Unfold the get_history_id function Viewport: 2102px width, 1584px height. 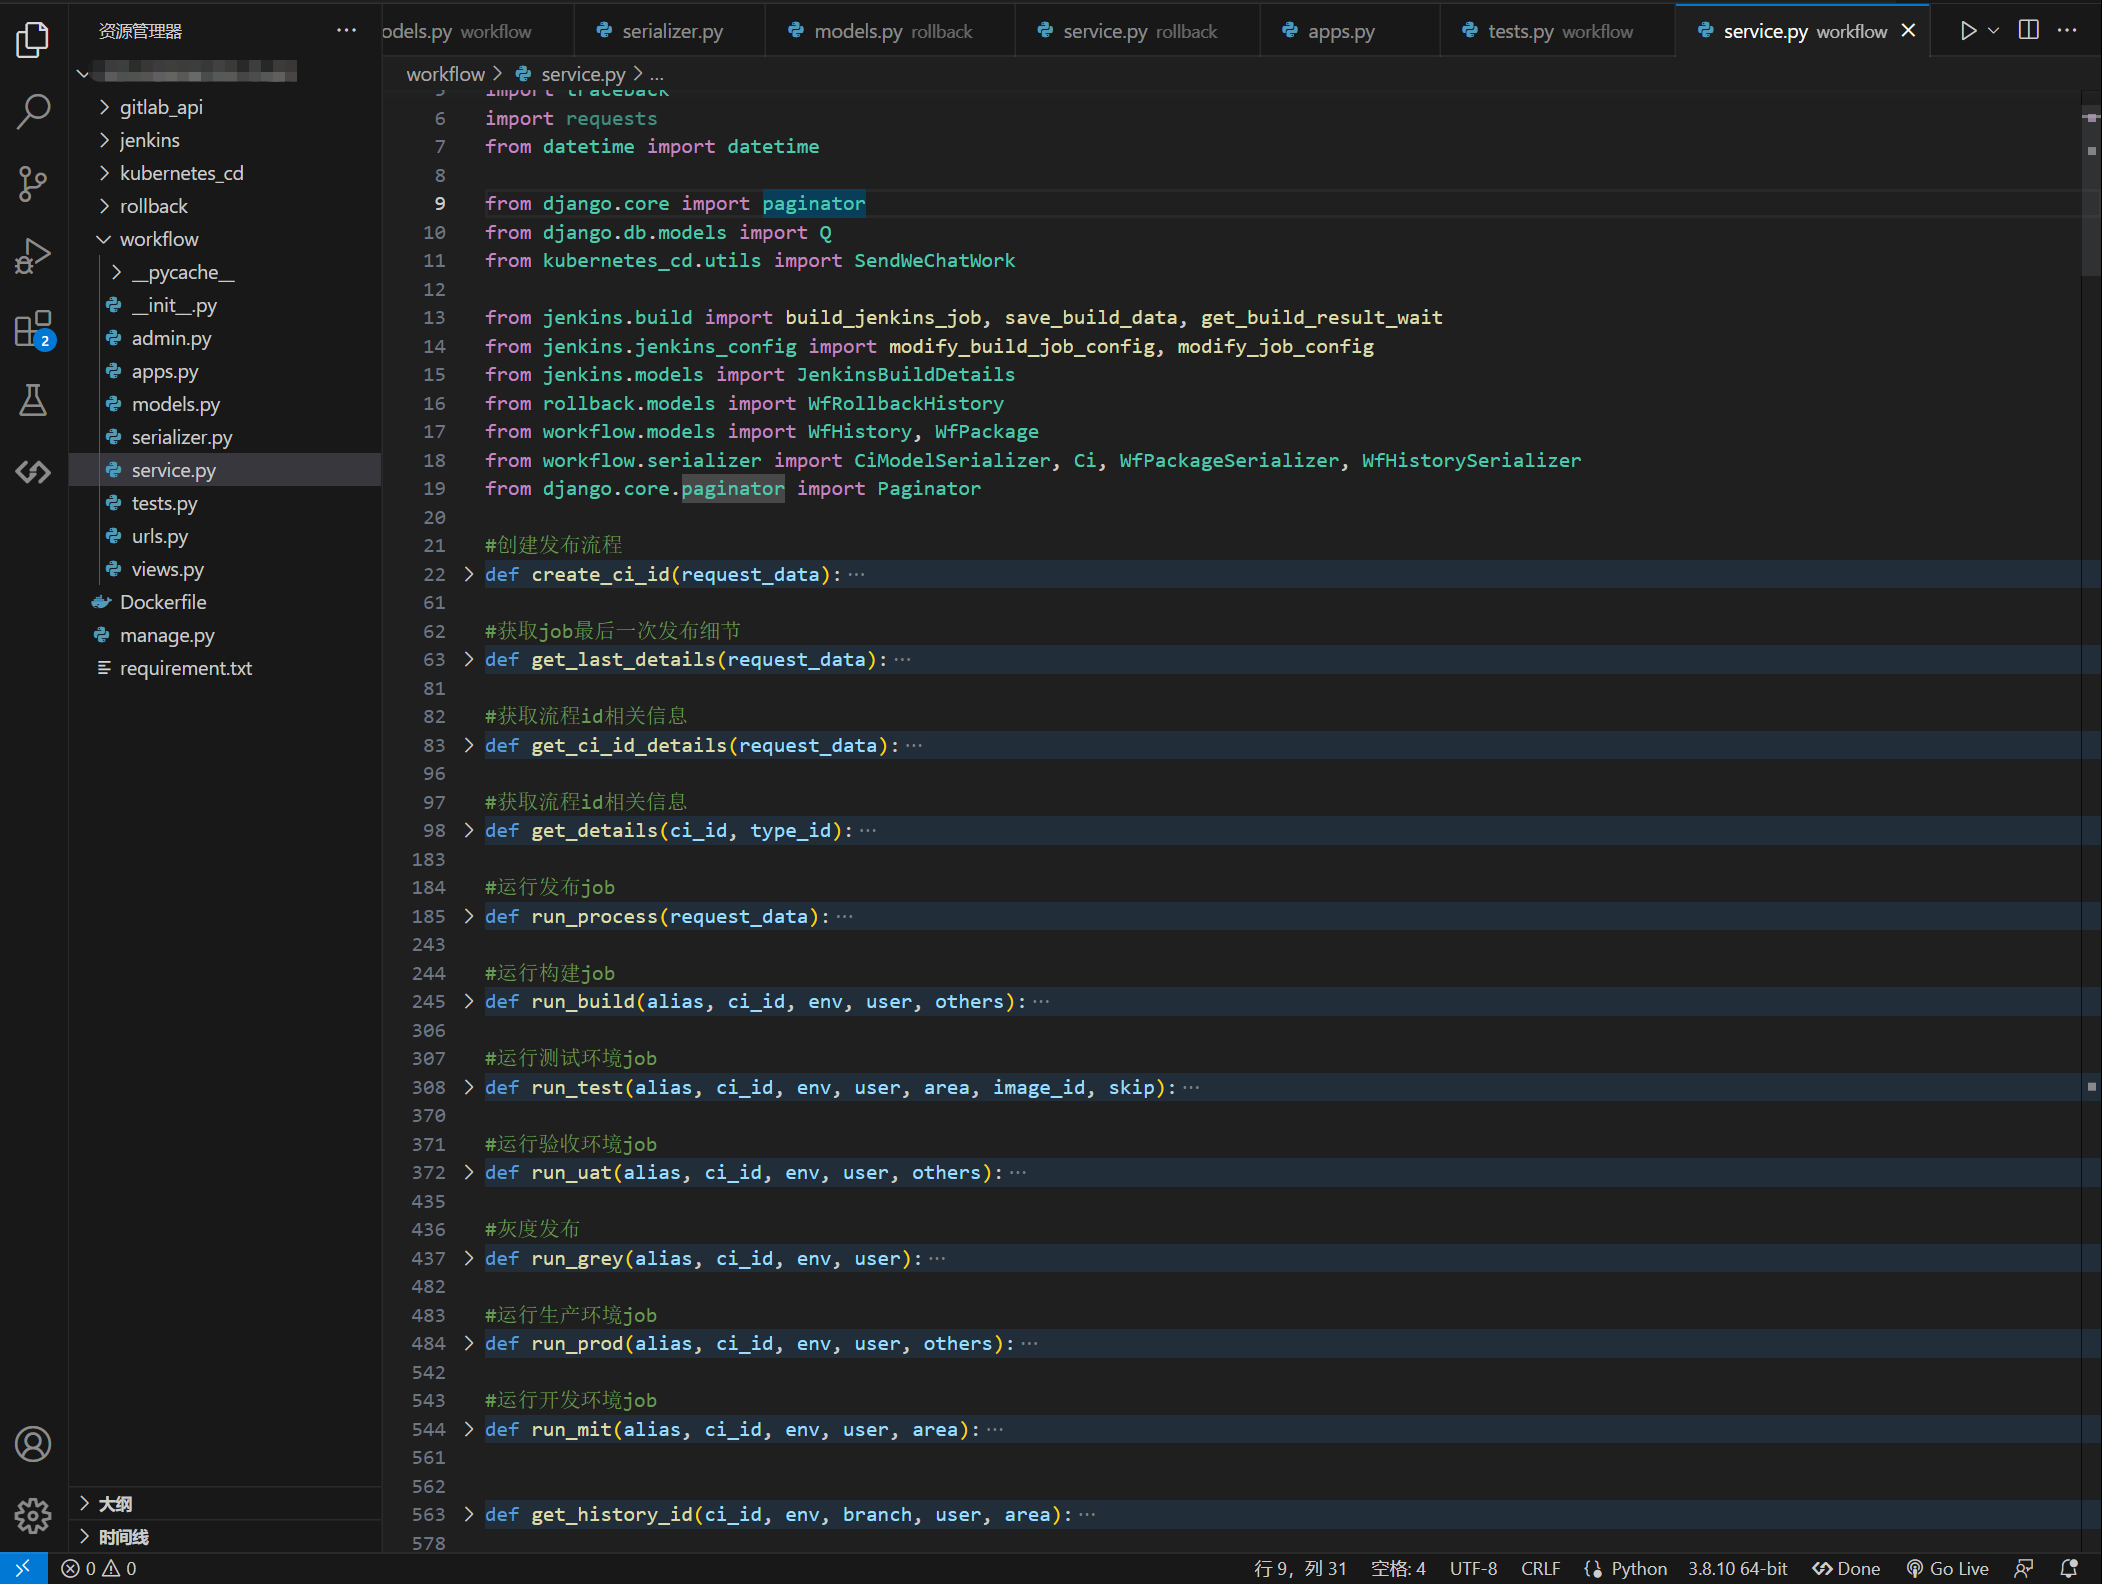tap(469, 1514)
